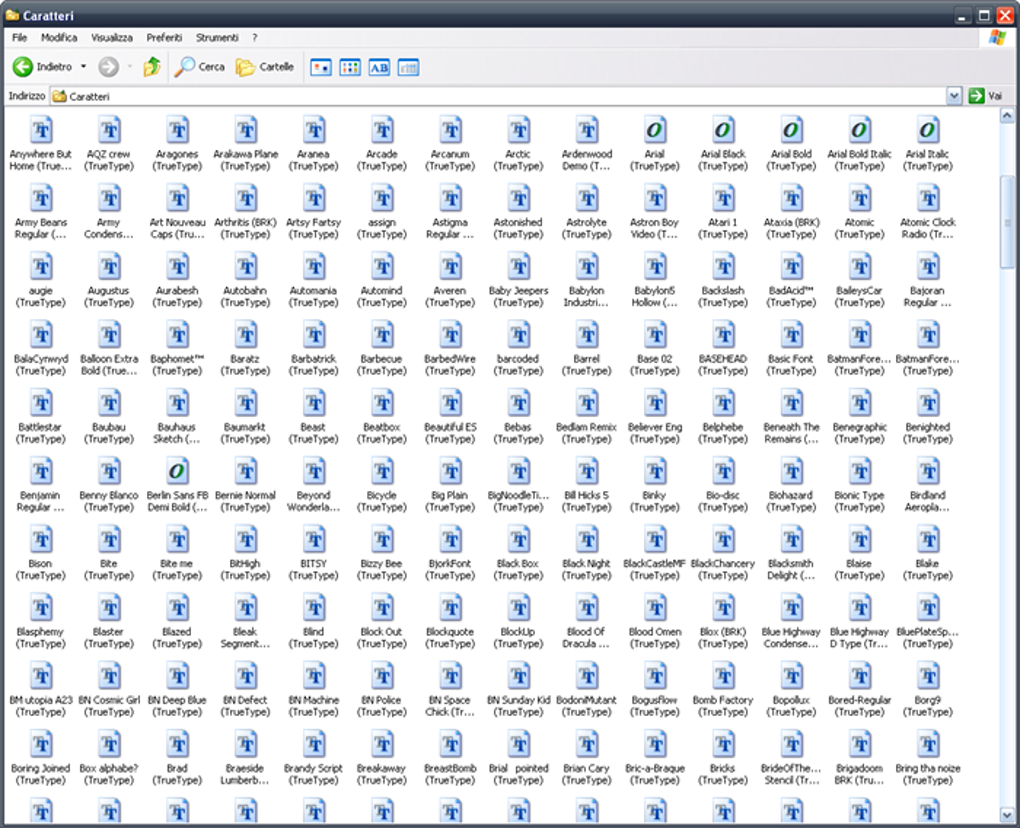Image resolution: width=1020 pixels, height=828 pixels.
Task: Click the AB similarity view button
Action: click(379, 67)
